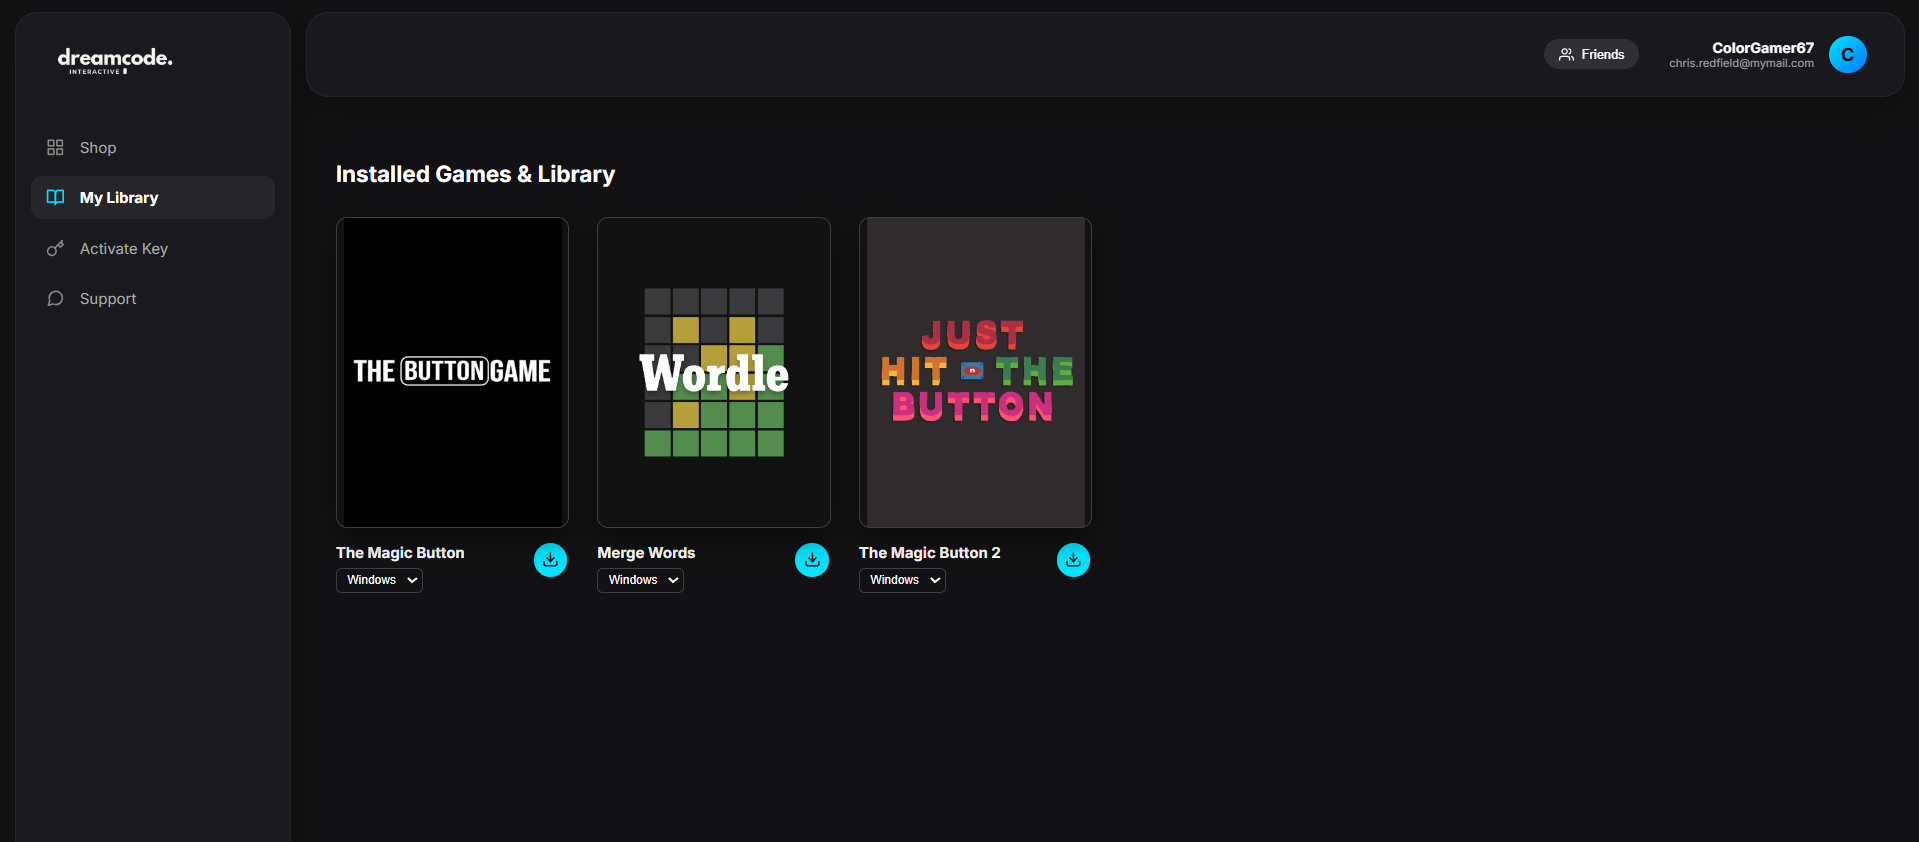Click the ColorGamer67 username
The width and height of the screenshot is (1919, 842).
pos(1763,48)
